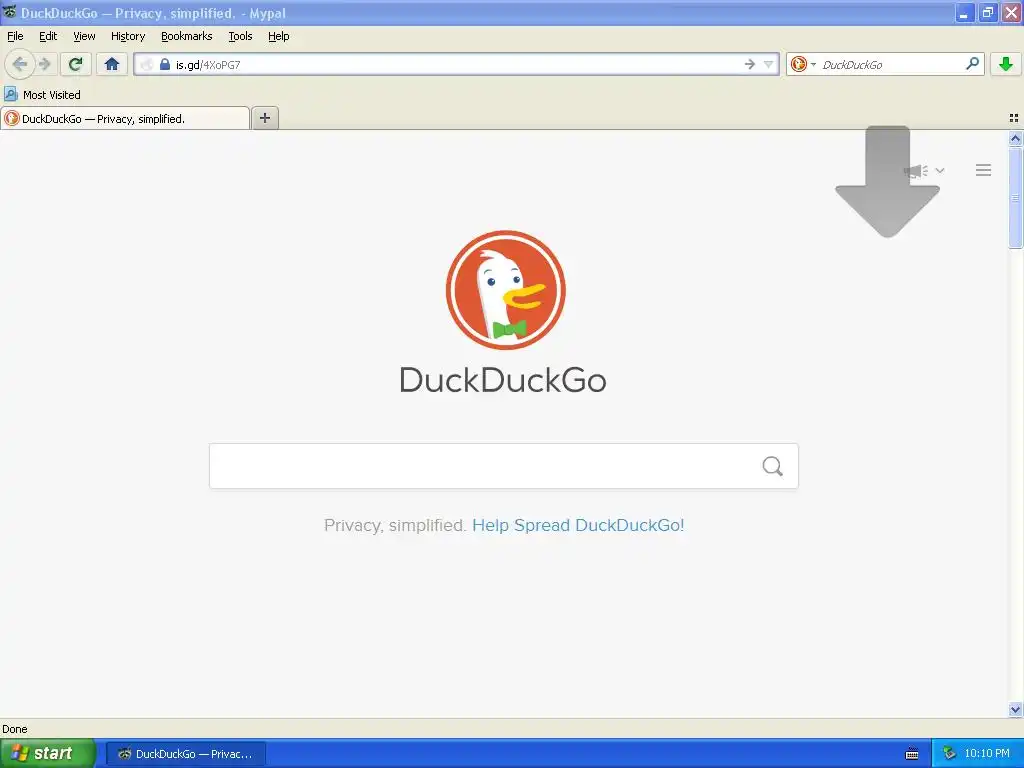
Task: Open the File menu
Action: [15, 36]
